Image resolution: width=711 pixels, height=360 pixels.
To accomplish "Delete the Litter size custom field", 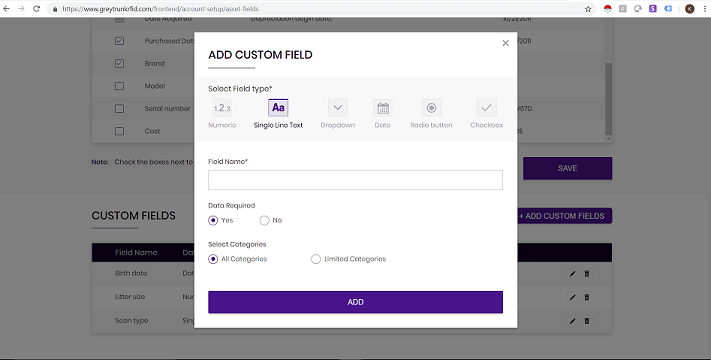I will click(587, 297).
